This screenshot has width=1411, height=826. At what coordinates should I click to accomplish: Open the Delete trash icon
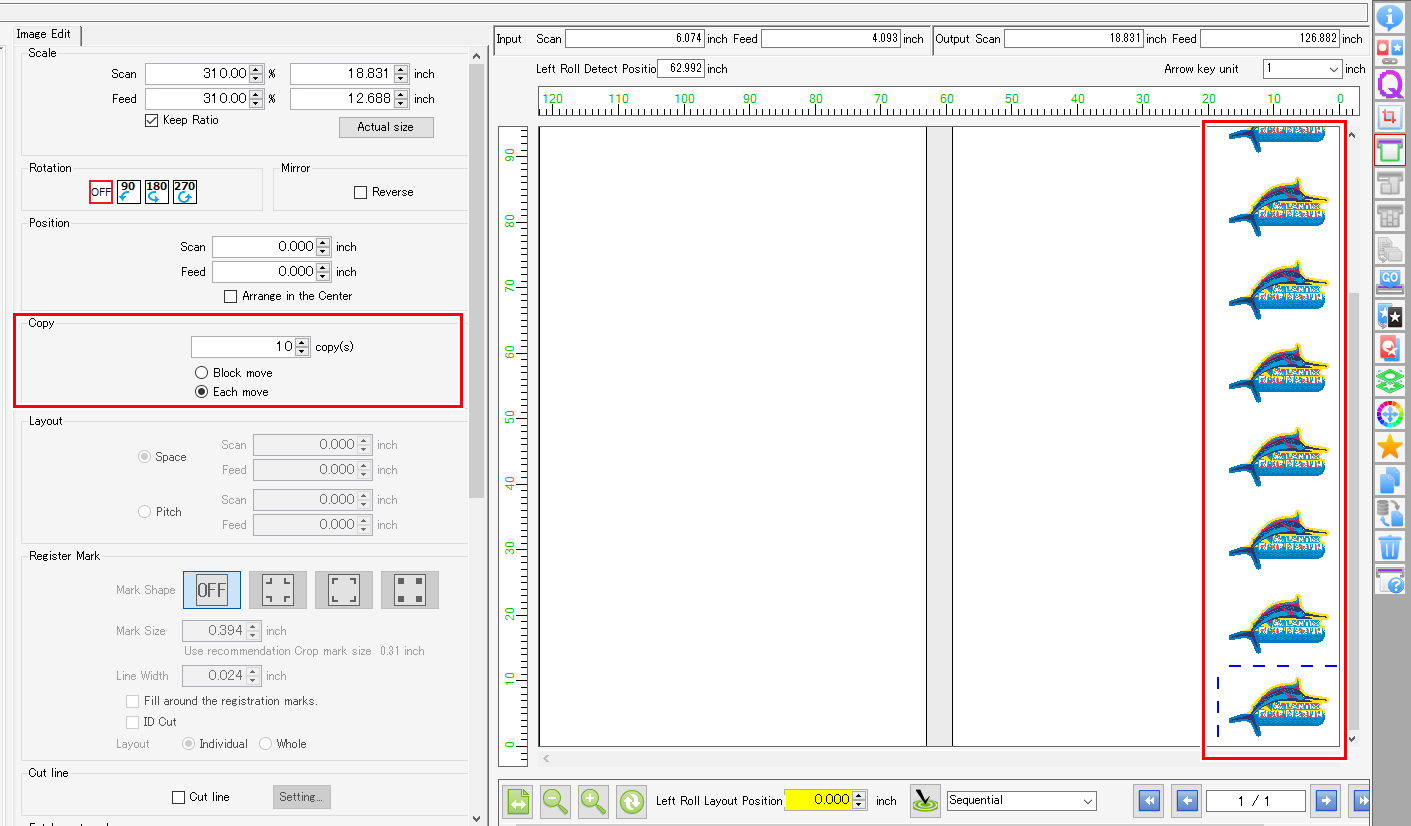coord(1390,547)
